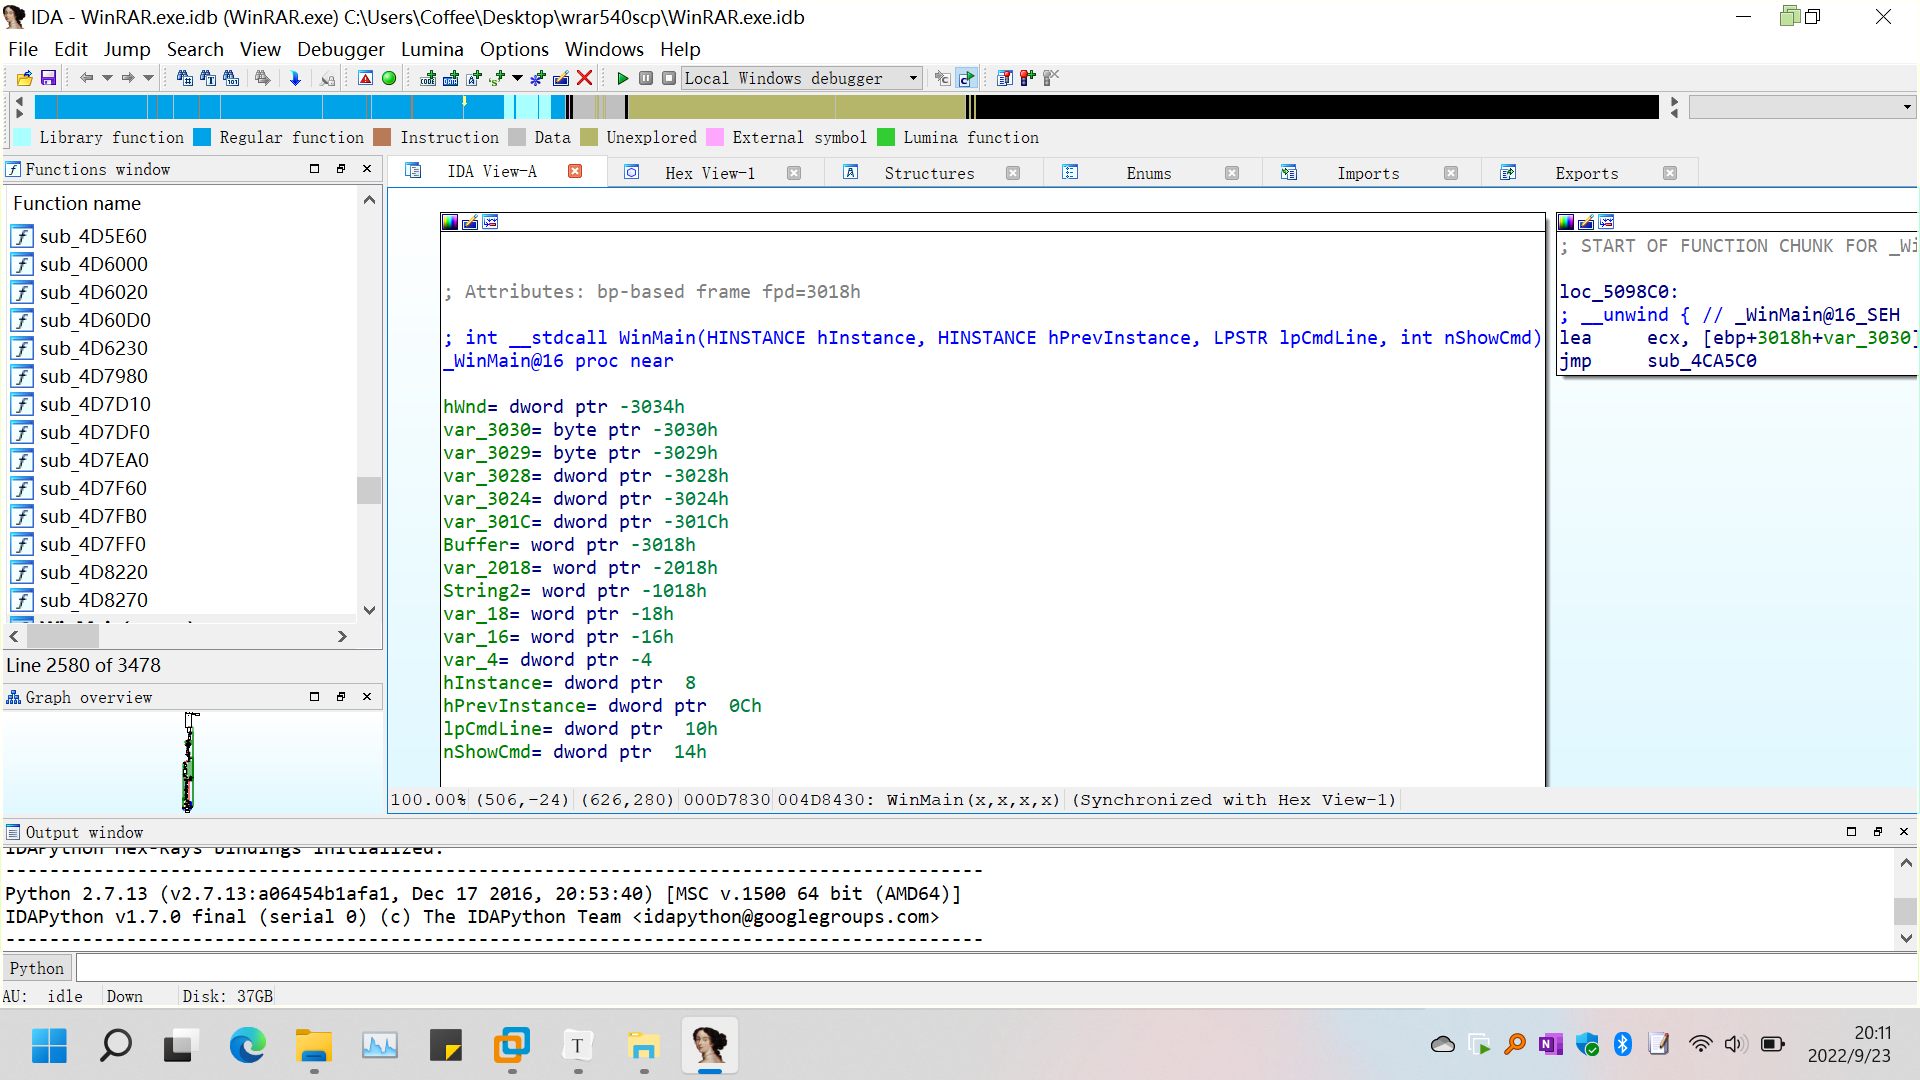Jump forward with the right arrow icon

point(128,78)
